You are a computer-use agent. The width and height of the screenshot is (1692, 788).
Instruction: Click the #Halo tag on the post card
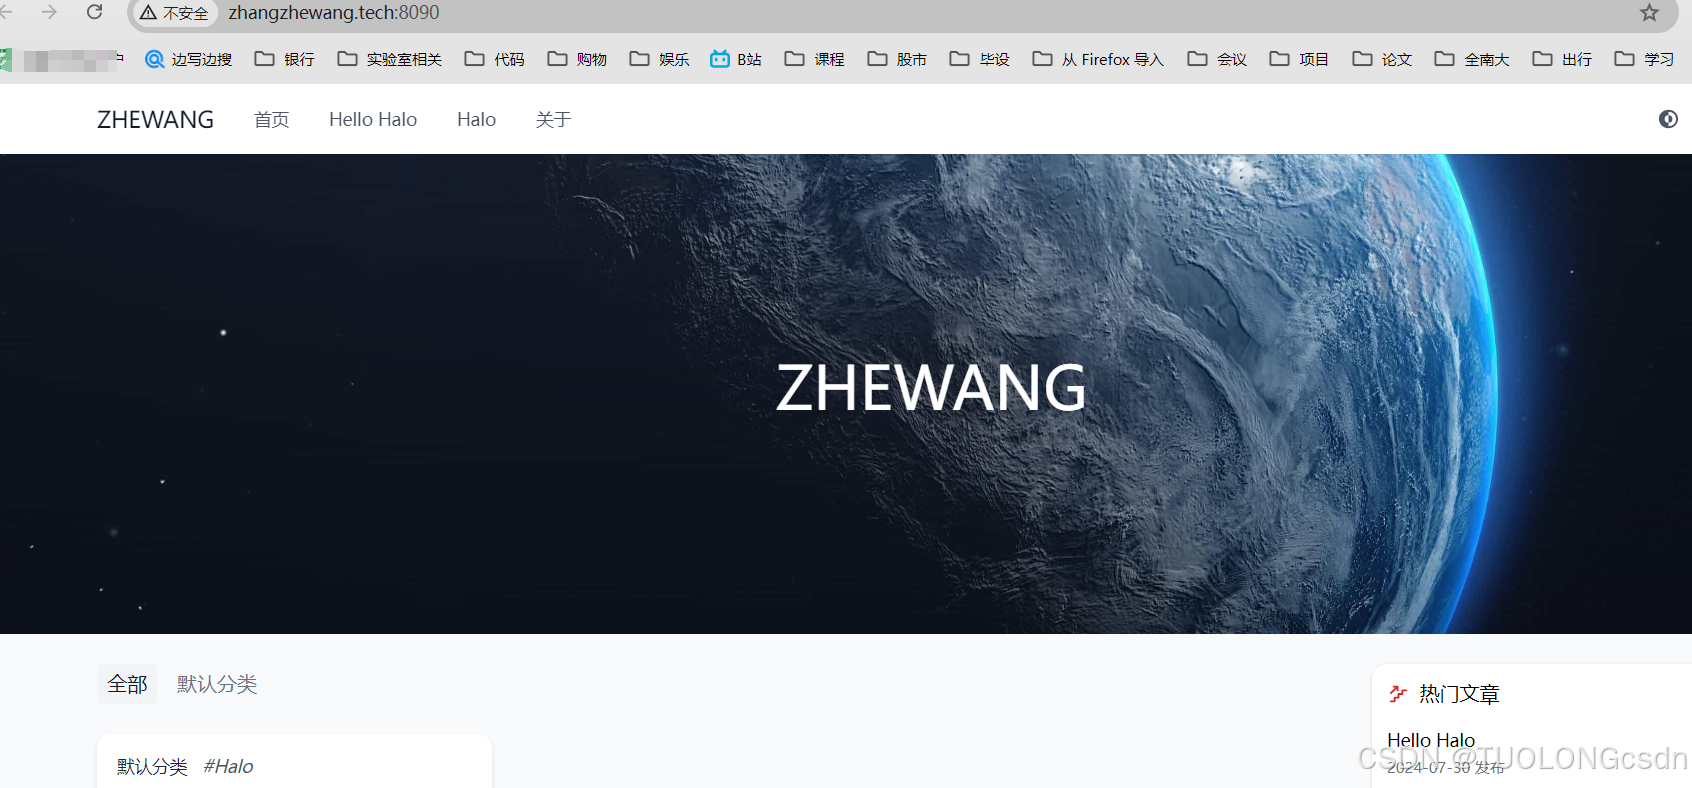pyautogui.click(x=228, y=766)
